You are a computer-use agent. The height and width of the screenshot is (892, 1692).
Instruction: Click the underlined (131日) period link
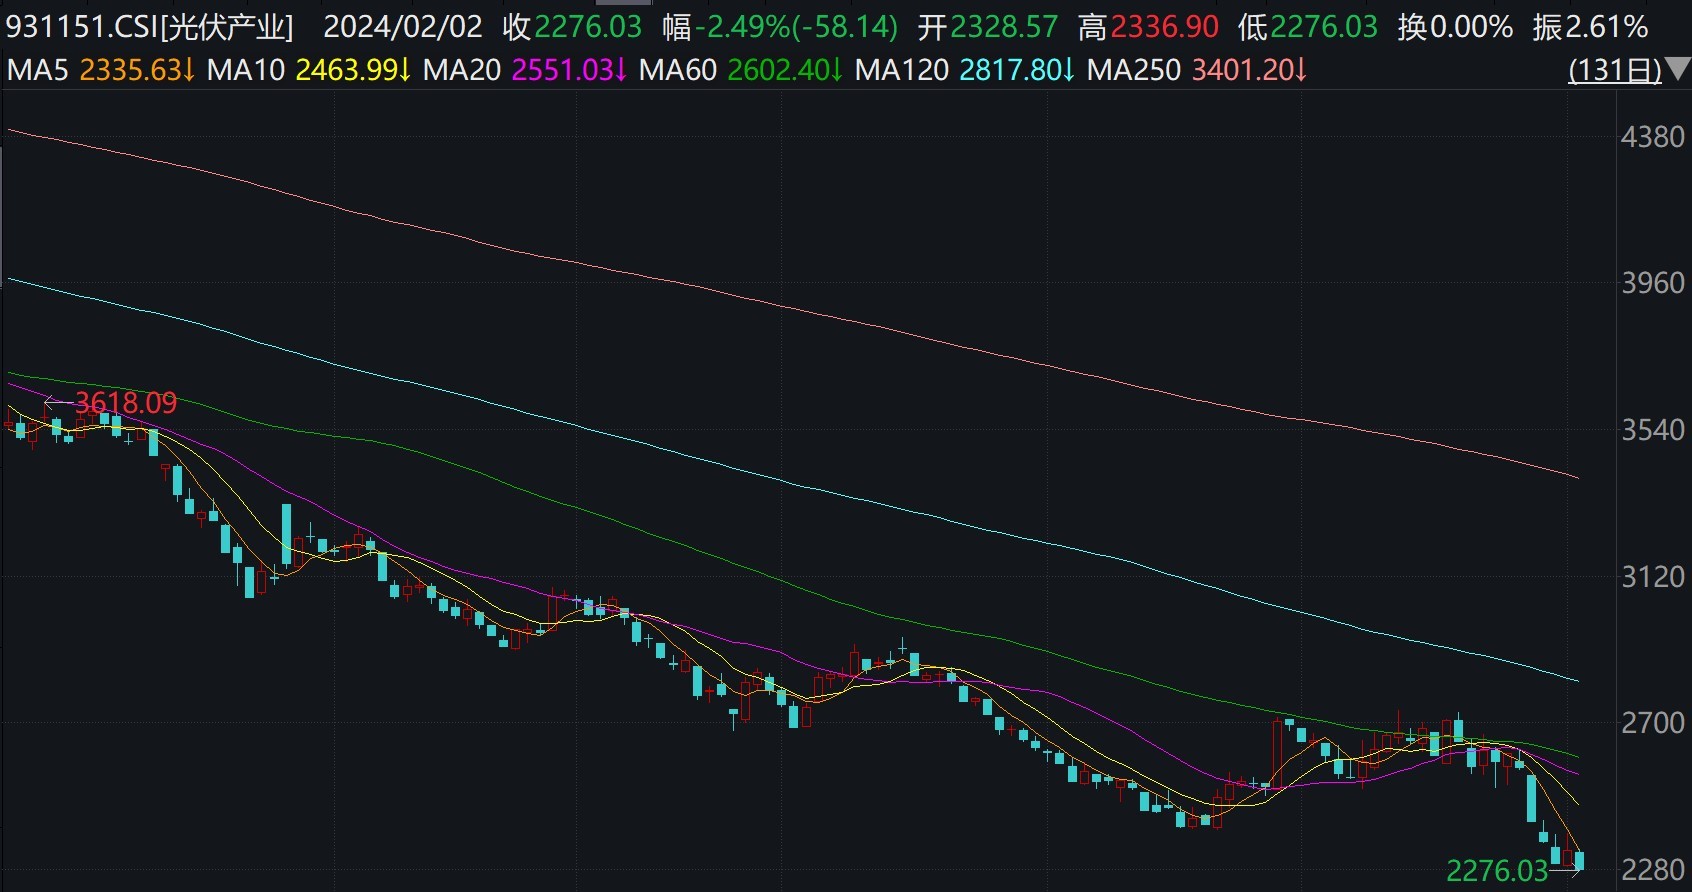pos(1615,70)
